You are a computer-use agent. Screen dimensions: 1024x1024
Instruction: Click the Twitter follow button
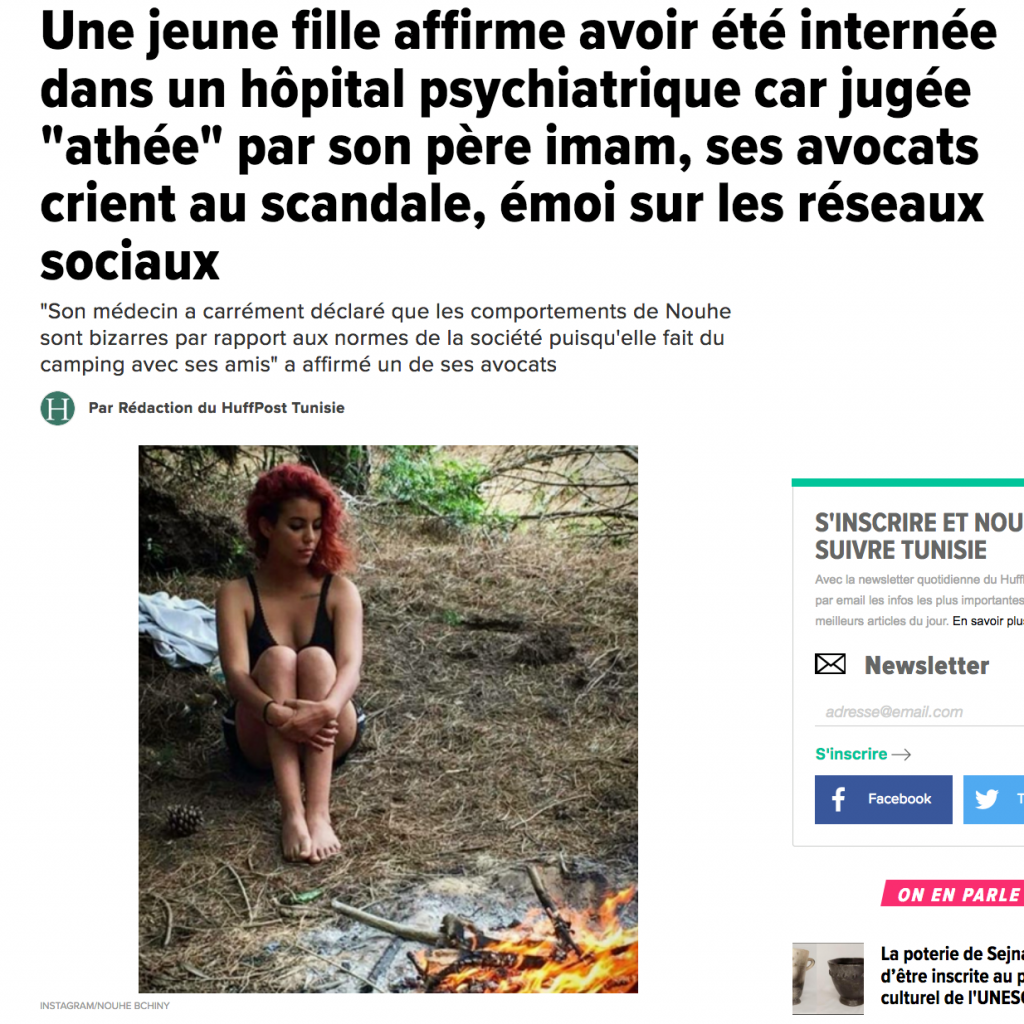pyautogui.click(x=993, y=799)
